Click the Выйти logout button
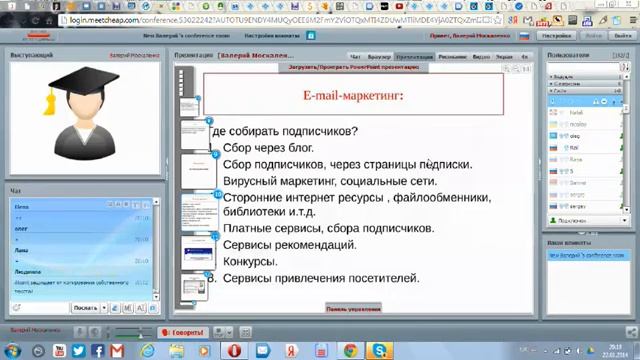640x360 pixels. pyautogui.click(x=623, y=36)
